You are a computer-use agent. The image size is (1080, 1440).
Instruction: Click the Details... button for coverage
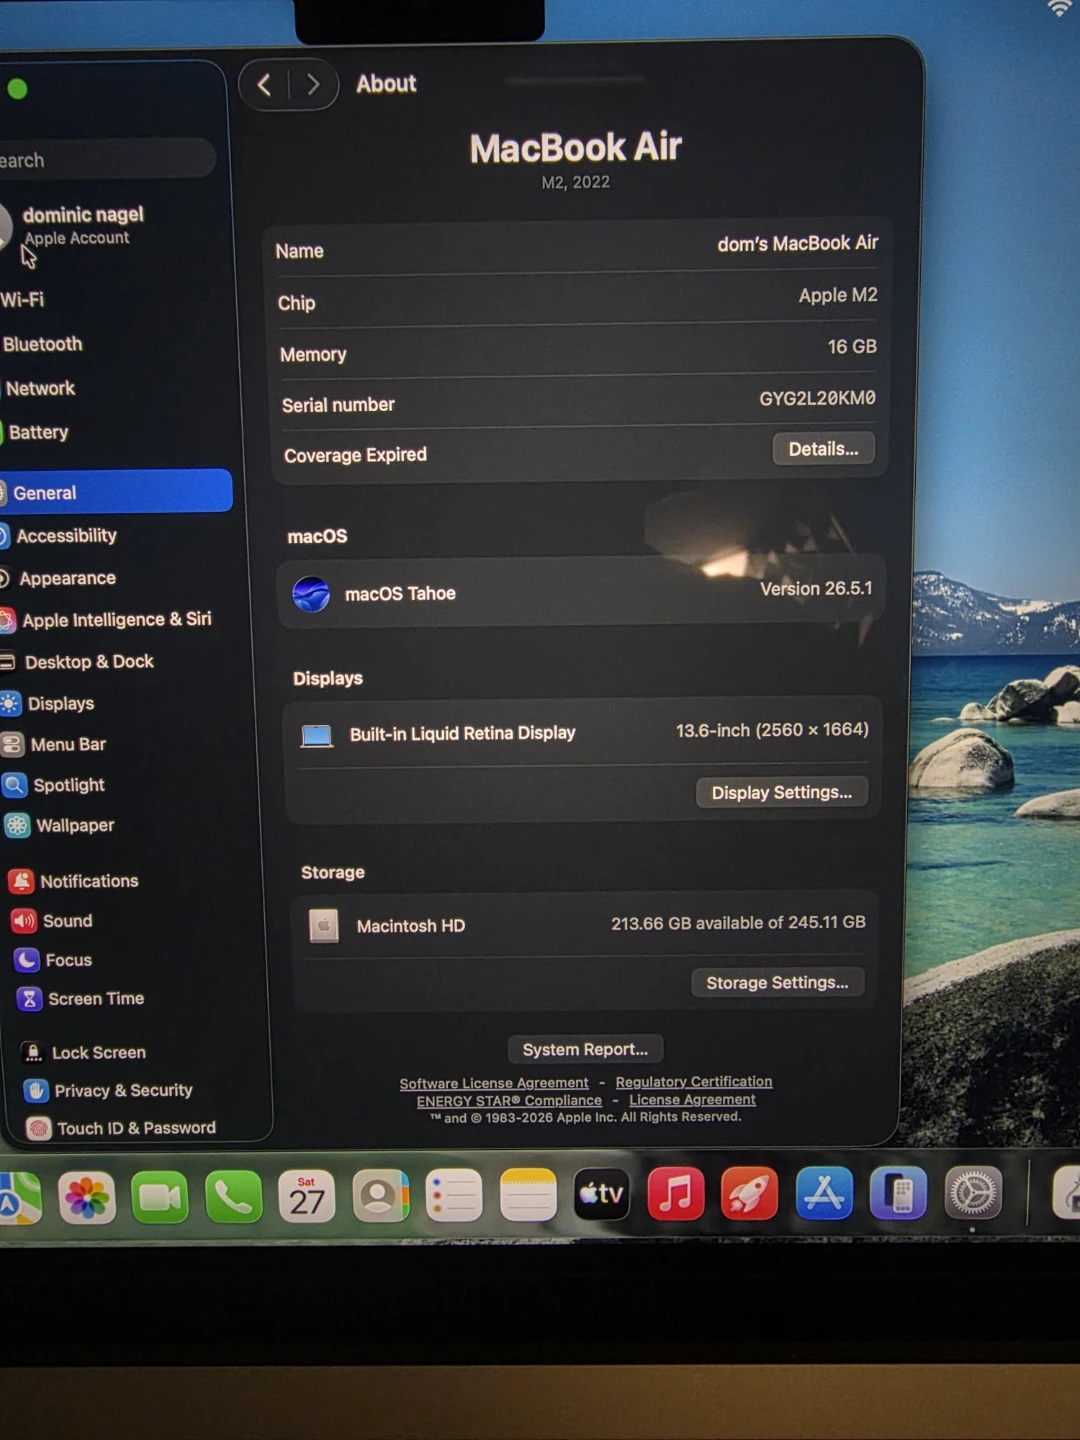click(x=823, y=449)
